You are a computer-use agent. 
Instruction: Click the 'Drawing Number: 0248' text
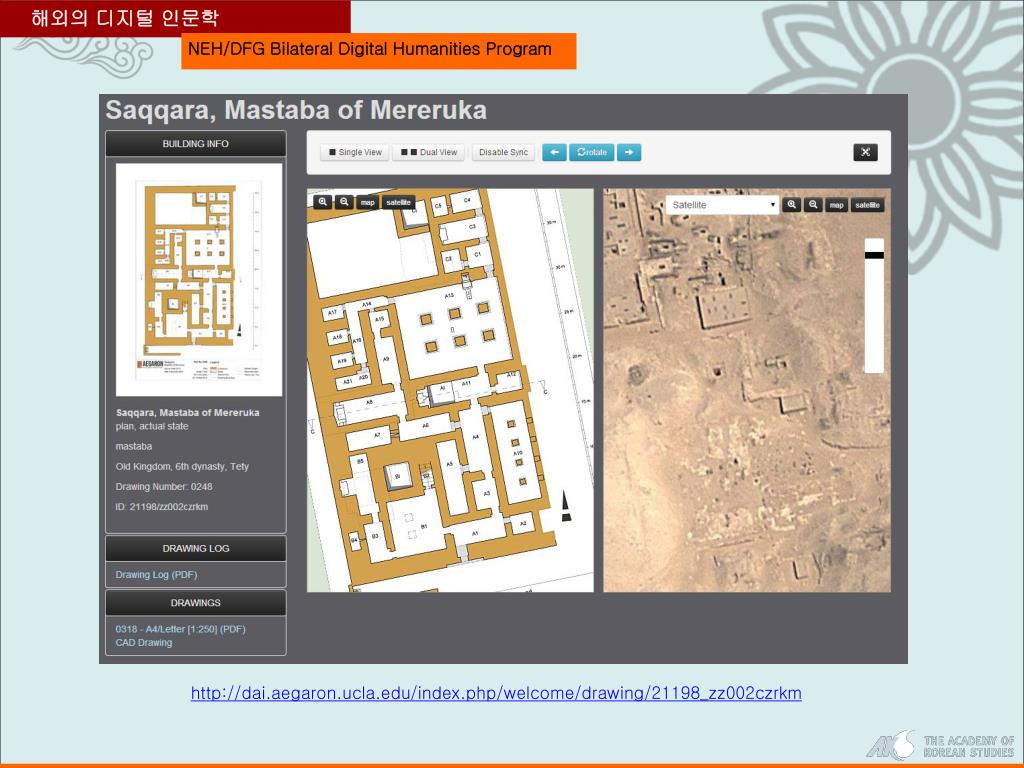(164, 487)
